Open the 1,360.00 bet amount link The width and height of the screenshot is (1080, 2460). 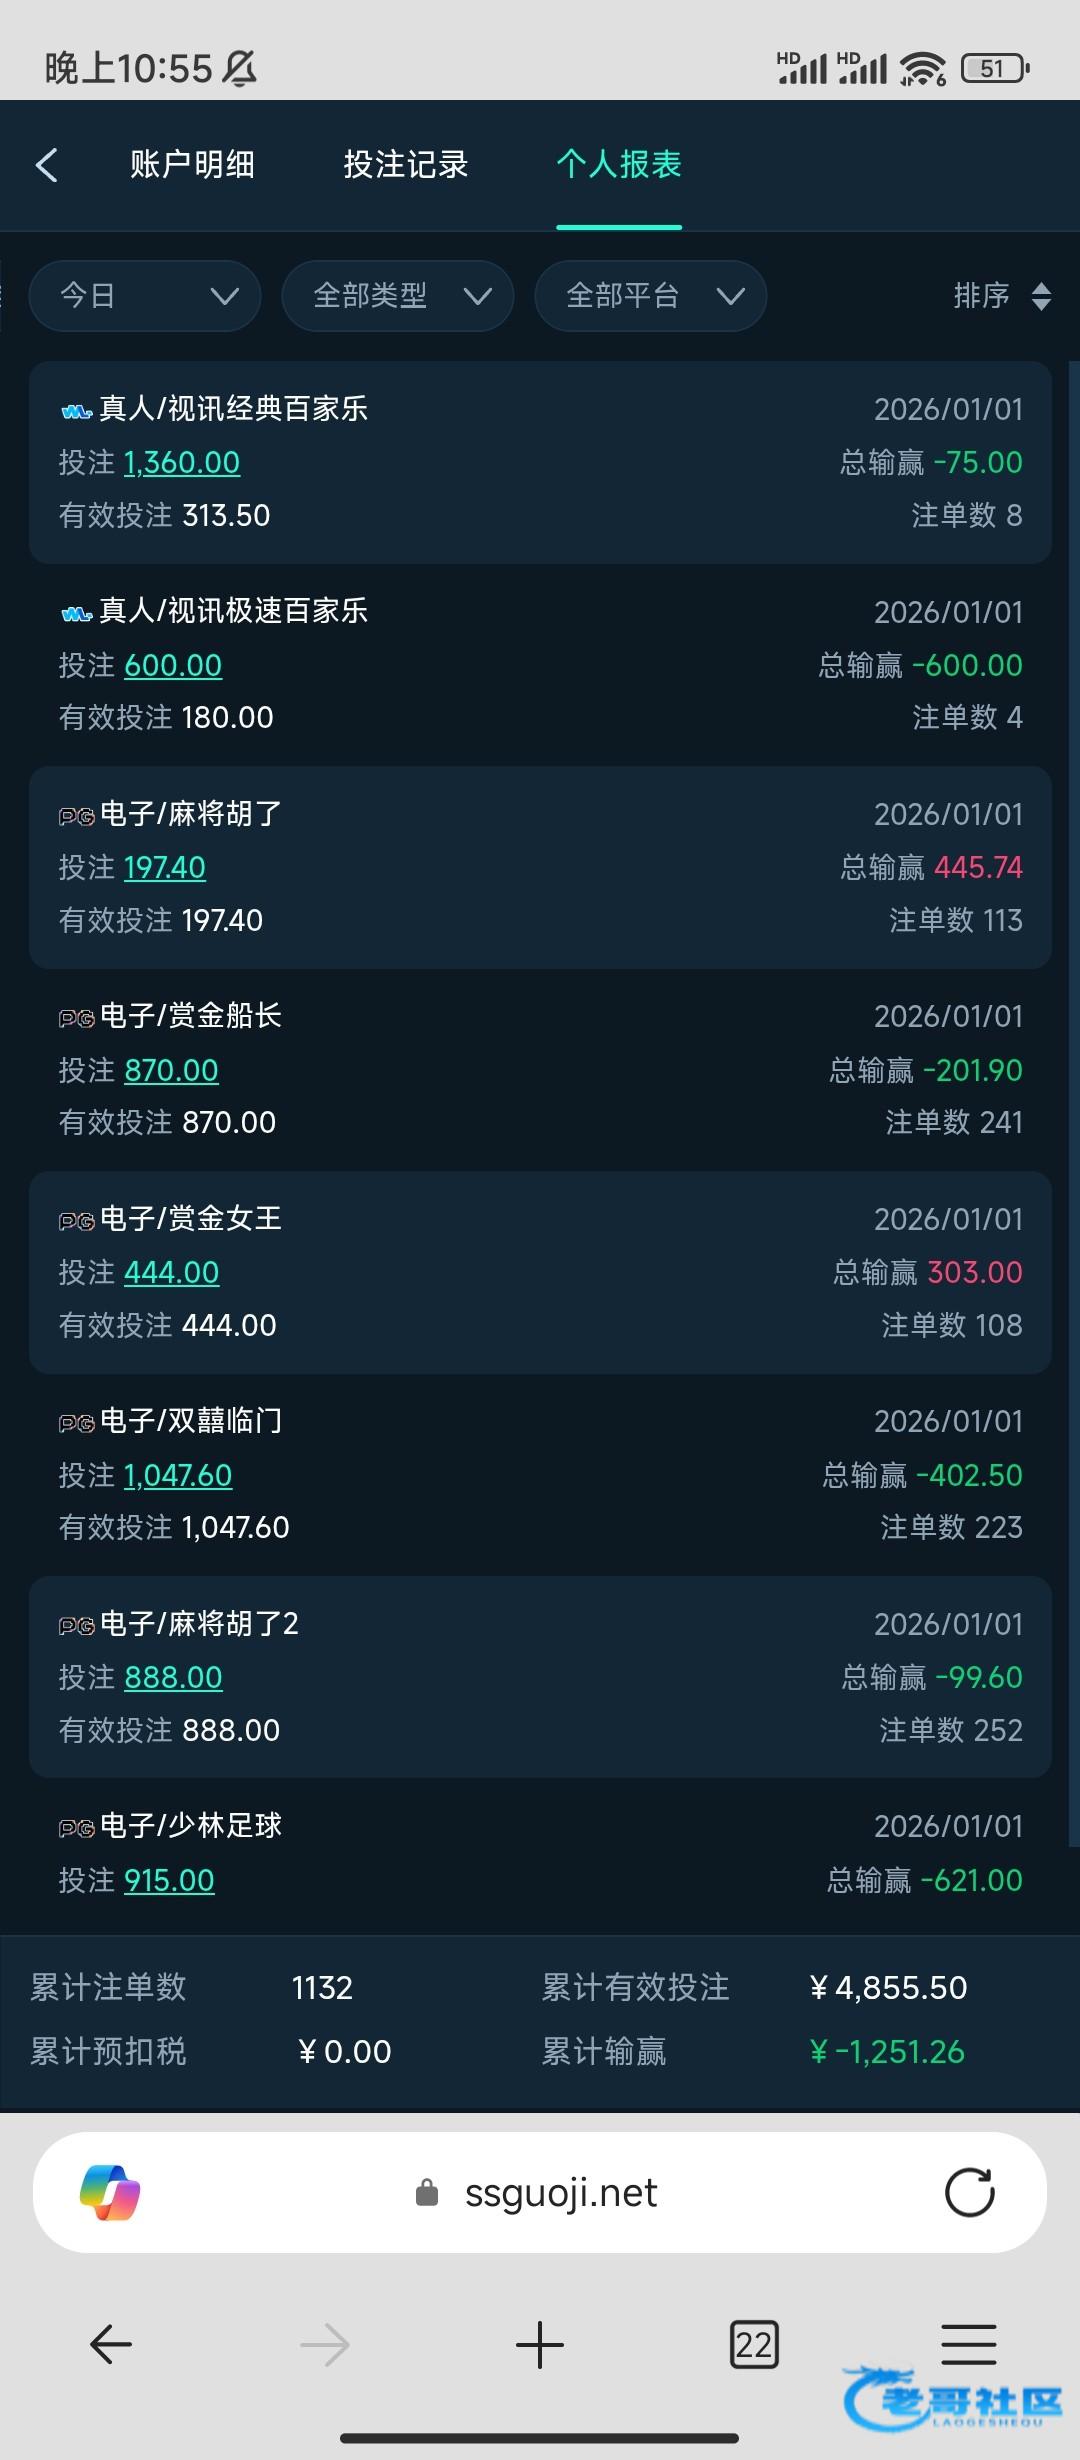coord(182,462)
